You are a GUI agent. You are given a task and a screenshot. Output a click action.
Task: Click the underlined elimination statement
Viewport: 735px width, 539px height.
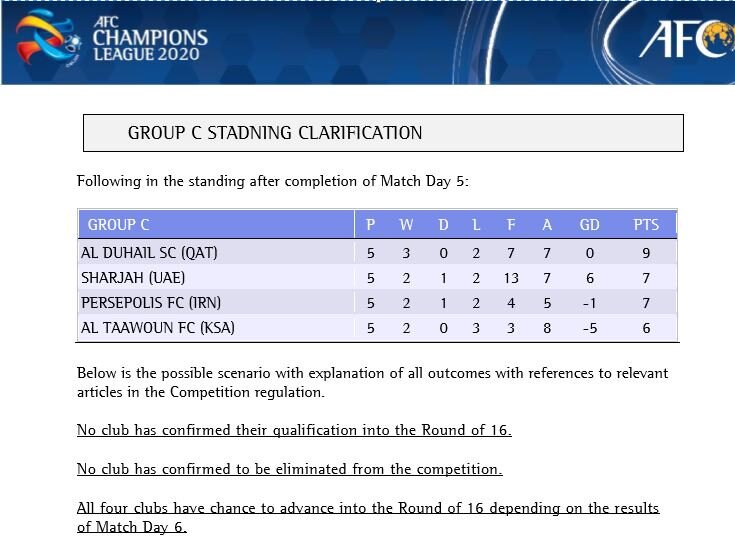click(x=289, y=469)
